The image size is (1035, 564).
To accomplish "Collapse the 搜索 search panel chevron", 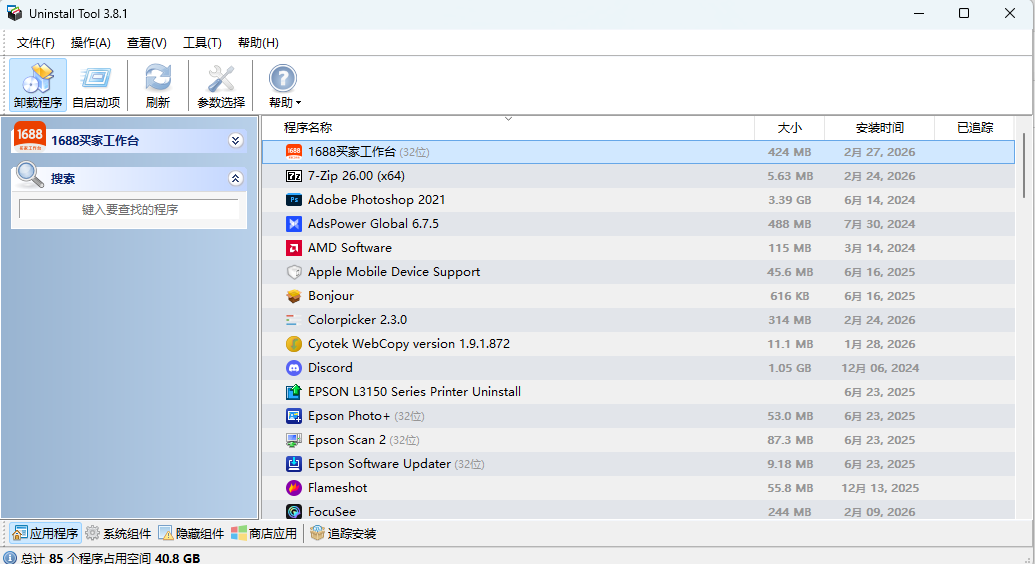I will [x=236, y=178].
